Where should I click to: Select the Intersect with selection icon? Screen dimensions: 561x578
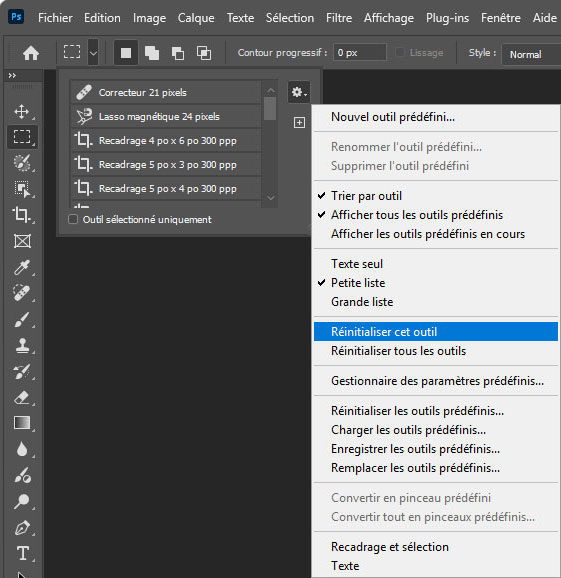(204, 53)
